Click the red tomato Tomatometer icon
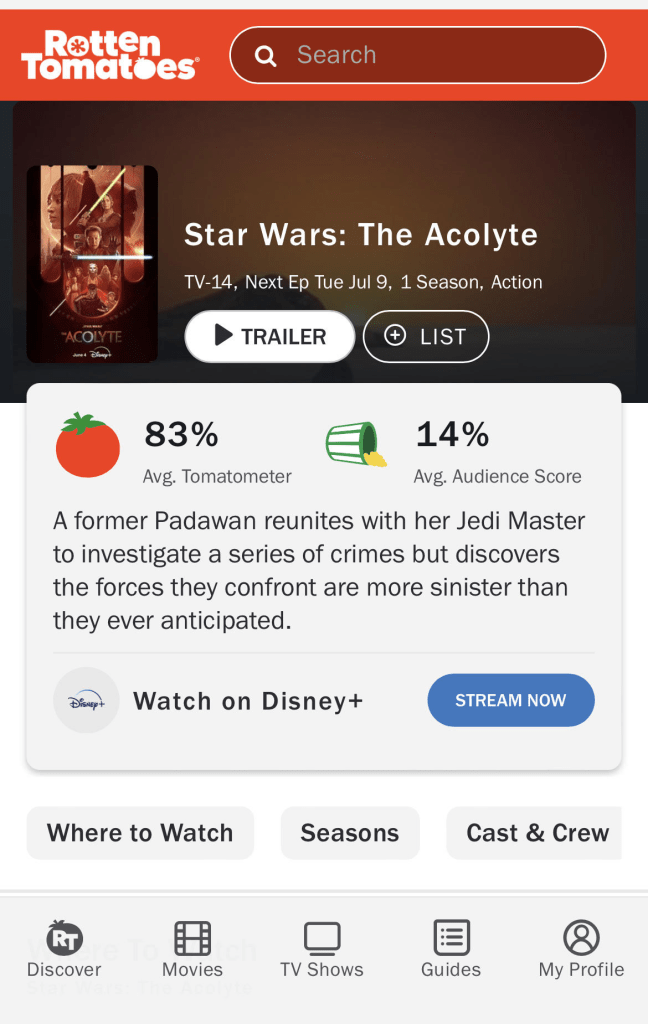 [87, 446]
